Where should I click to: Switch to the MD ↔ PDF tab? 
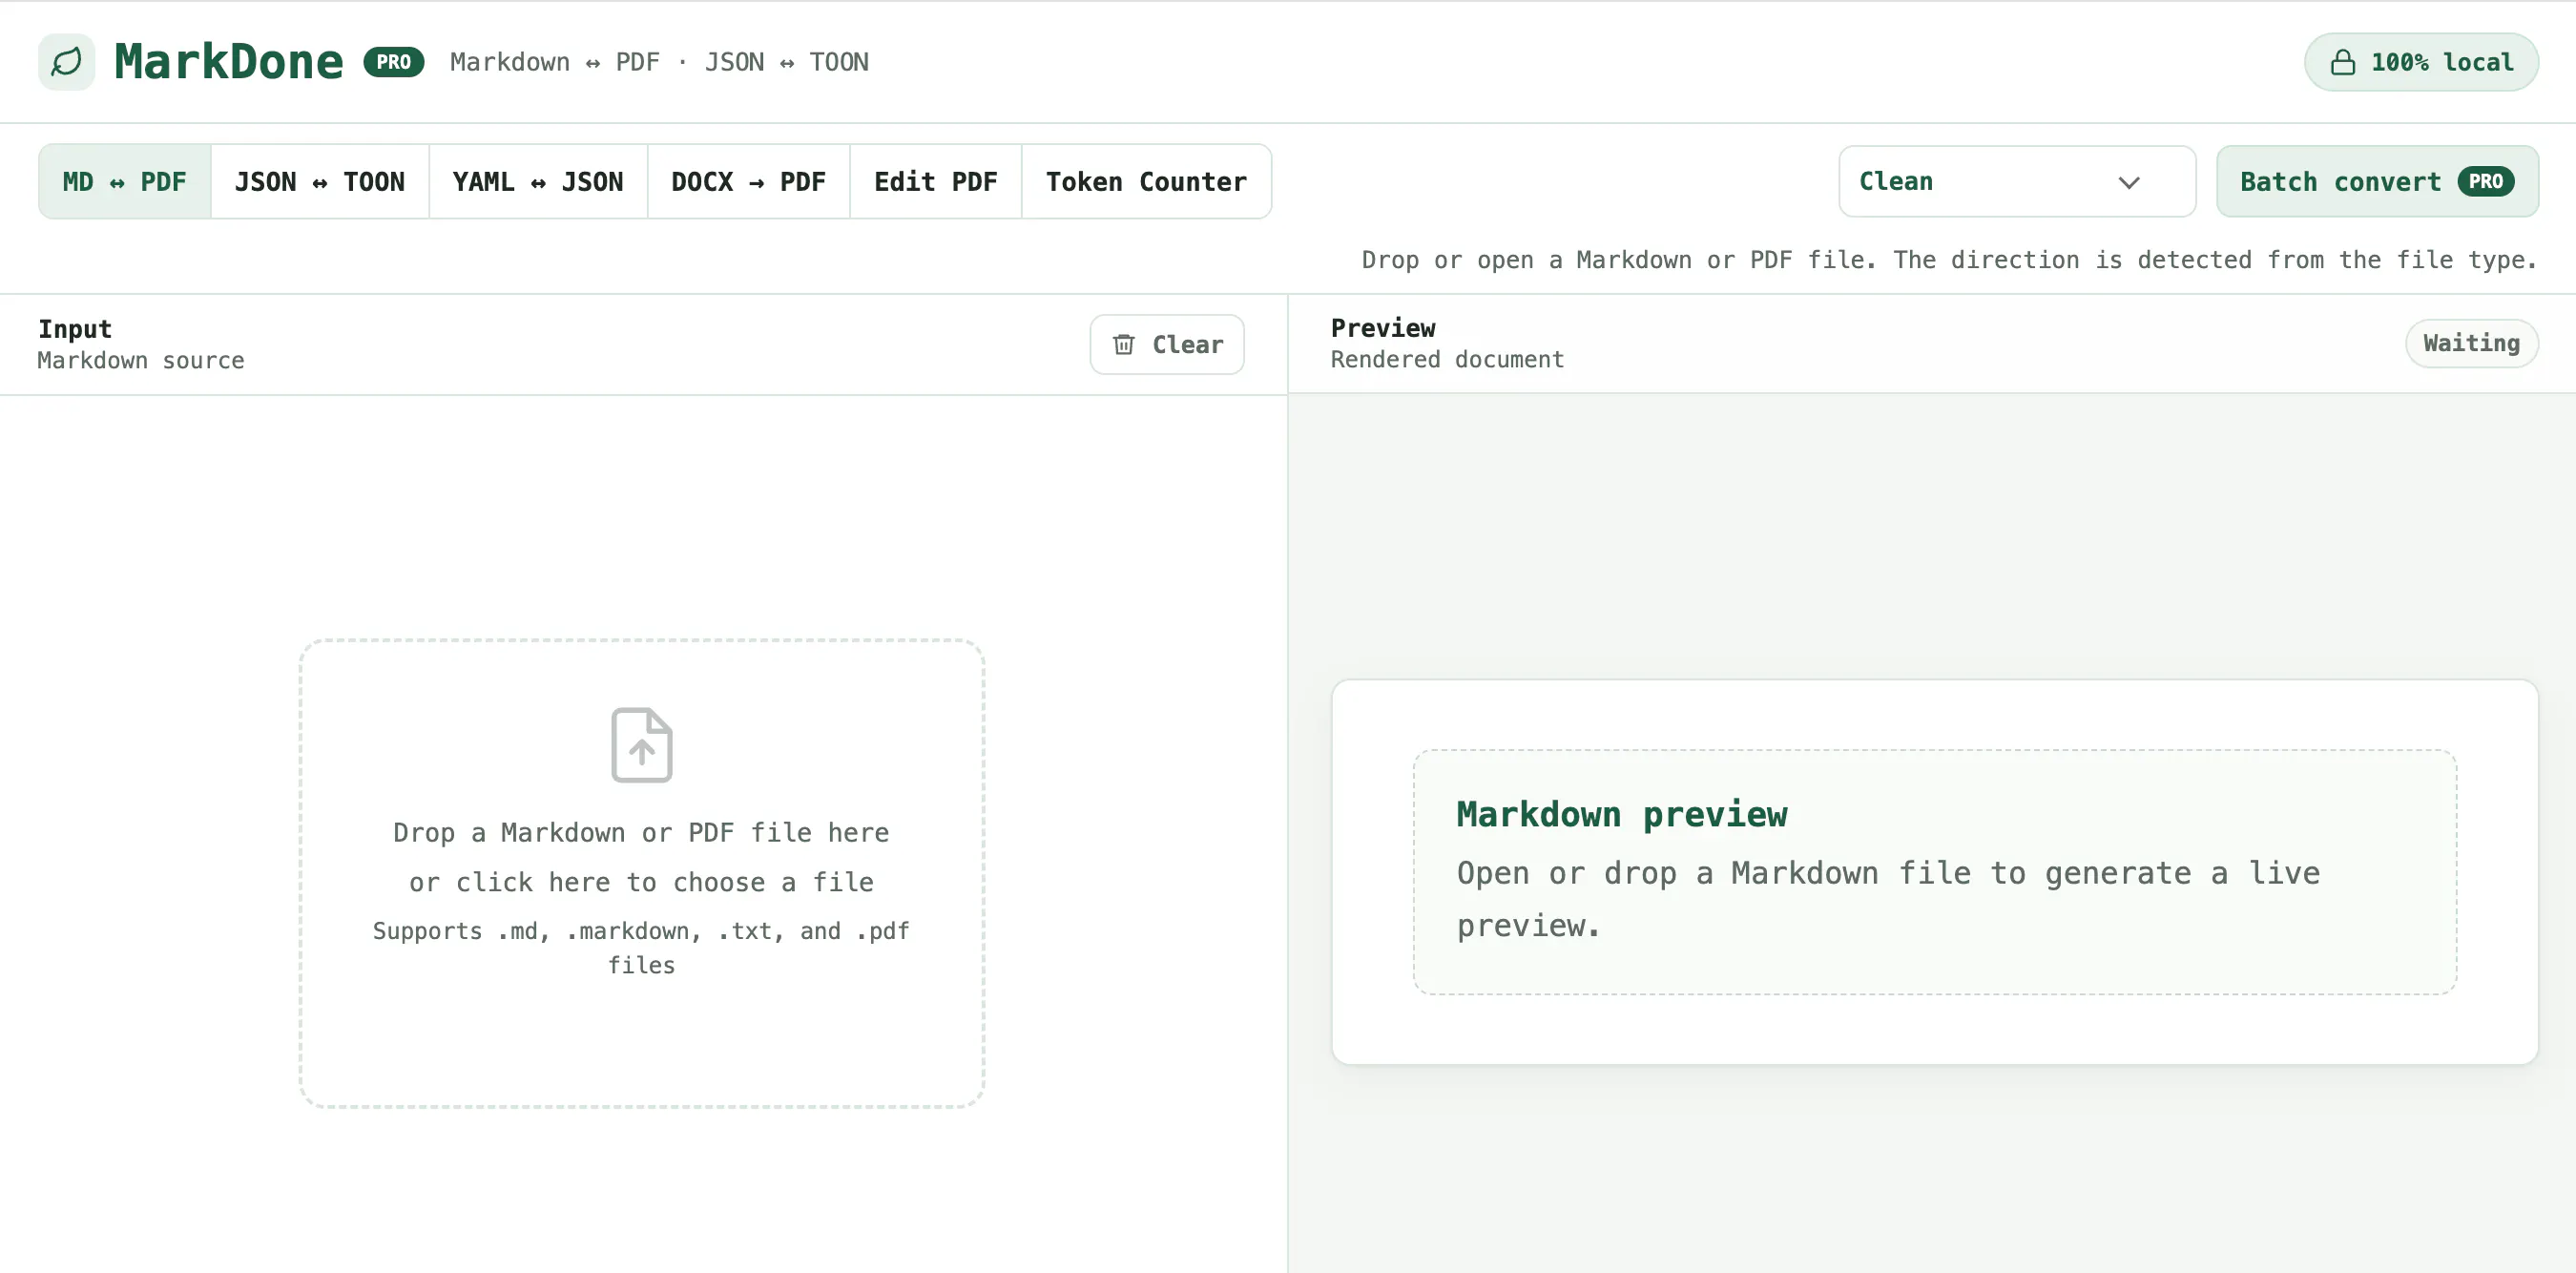tap(125, 182)
